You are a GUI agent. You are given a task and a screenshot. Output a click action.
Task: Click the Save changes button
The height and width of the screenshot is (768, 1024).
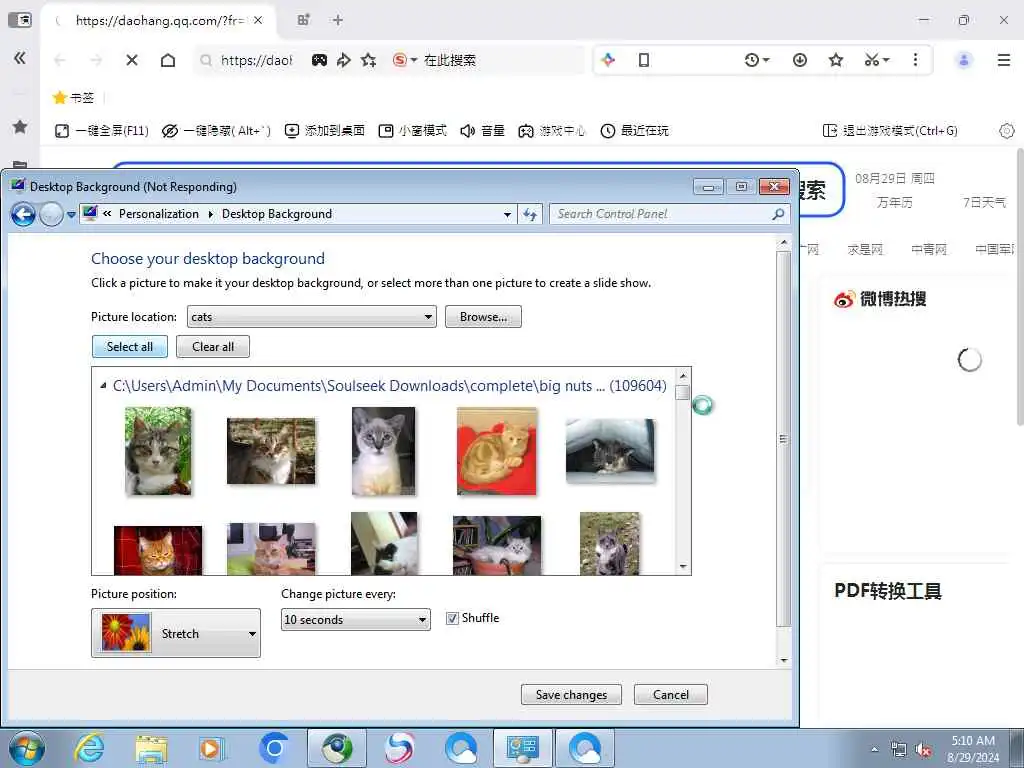(571, 695)
